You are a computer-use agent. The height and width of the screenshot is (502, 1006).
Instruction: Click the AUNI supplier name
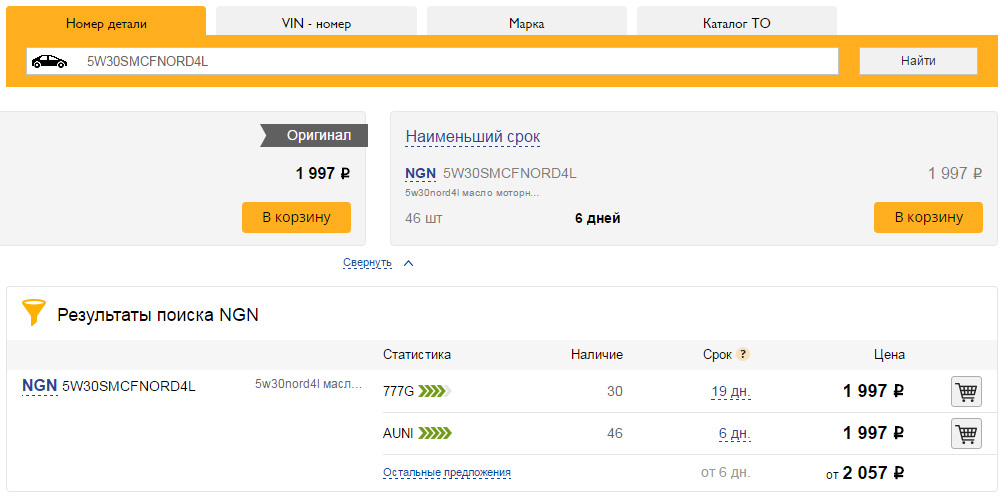398,434
